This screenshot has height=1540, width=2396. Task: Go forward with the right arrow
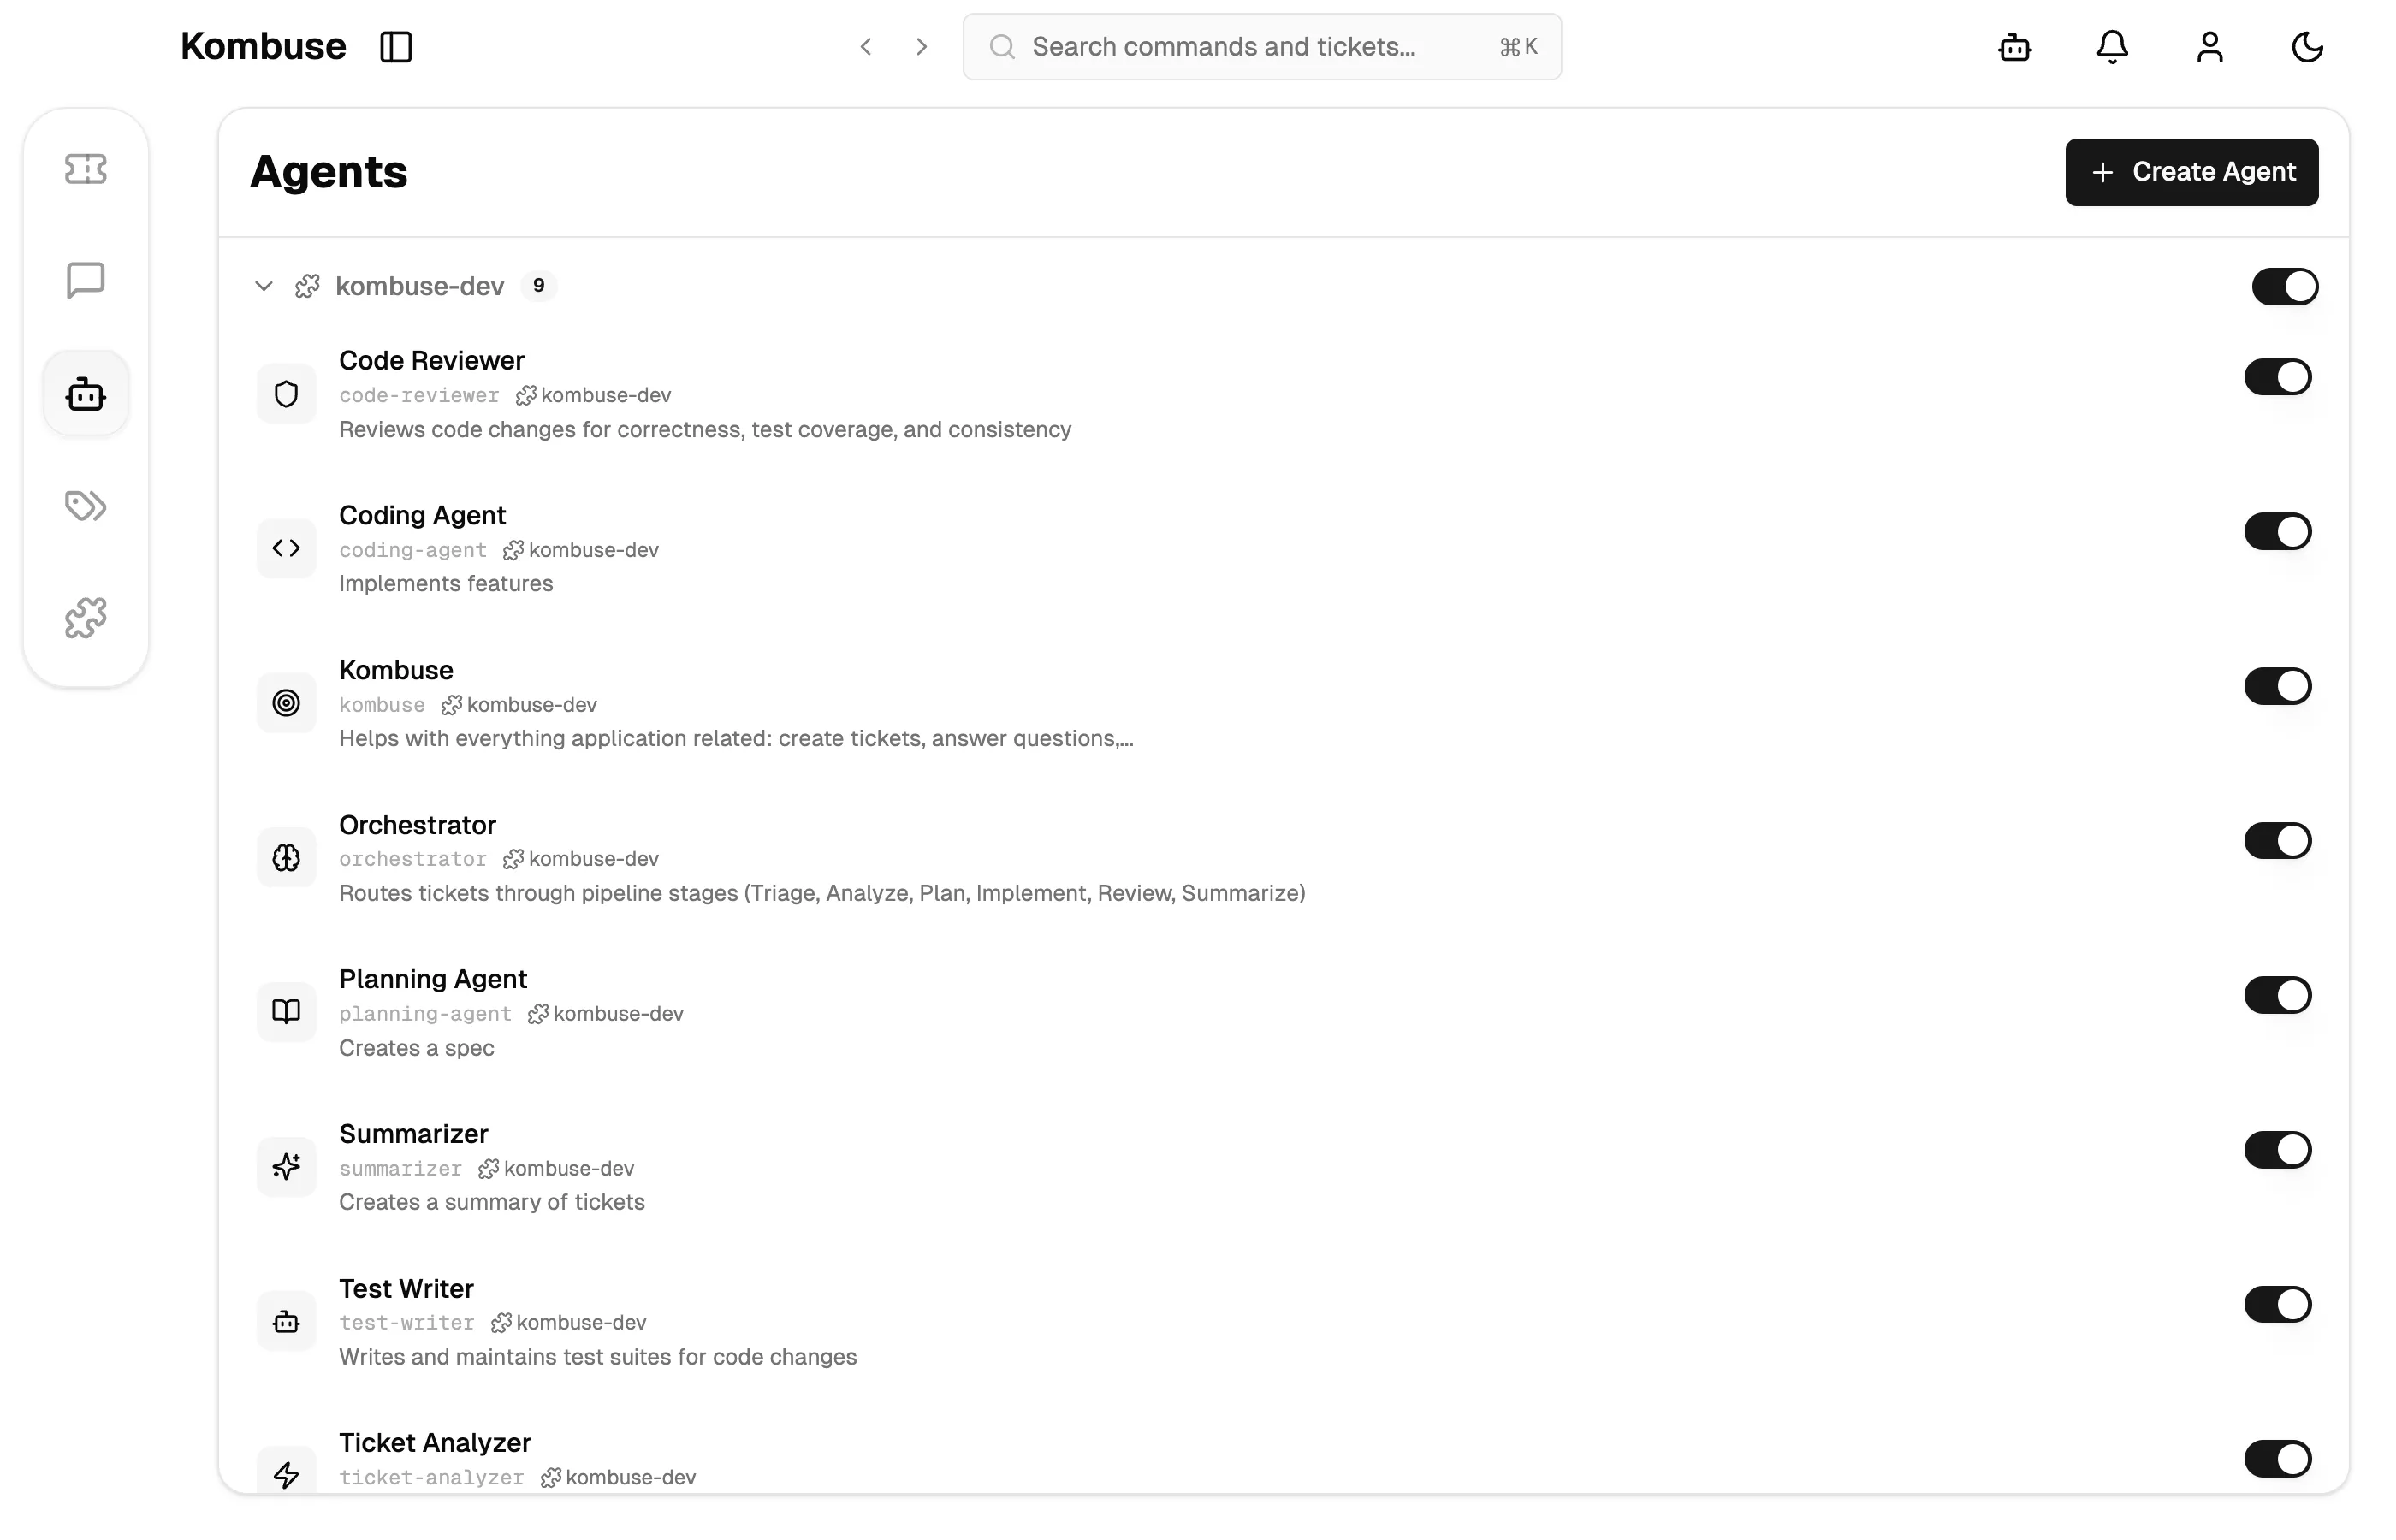922,47
